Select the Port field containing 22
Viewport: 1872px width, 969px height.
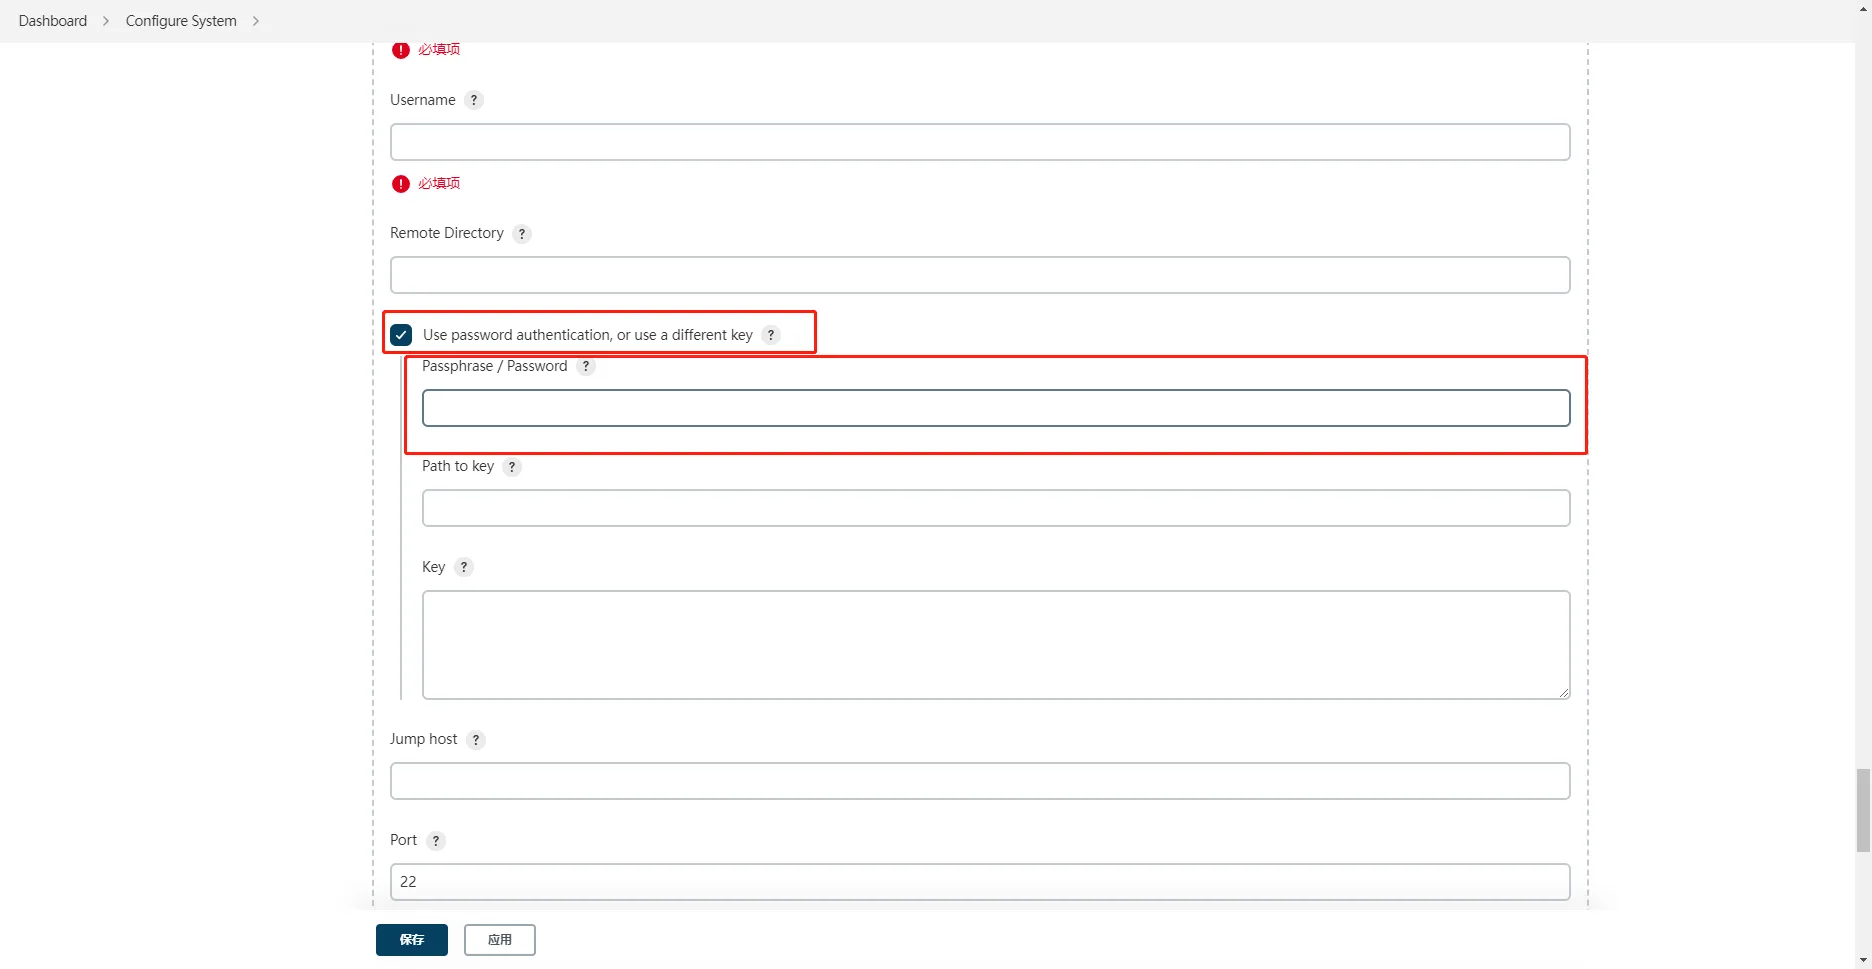coord(979,882)
